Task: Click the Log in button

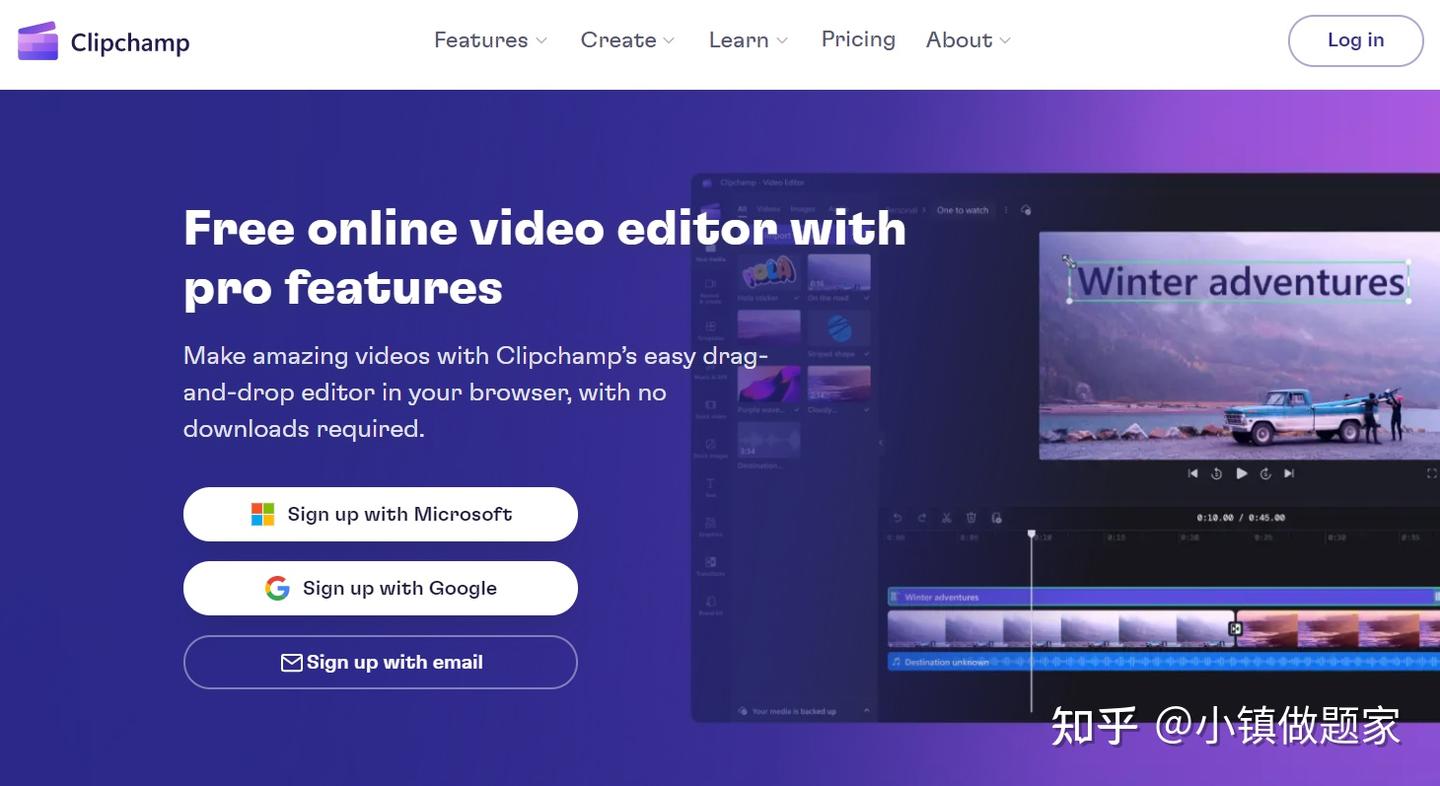Action: pyautogui.click(x=1356, y=41)
